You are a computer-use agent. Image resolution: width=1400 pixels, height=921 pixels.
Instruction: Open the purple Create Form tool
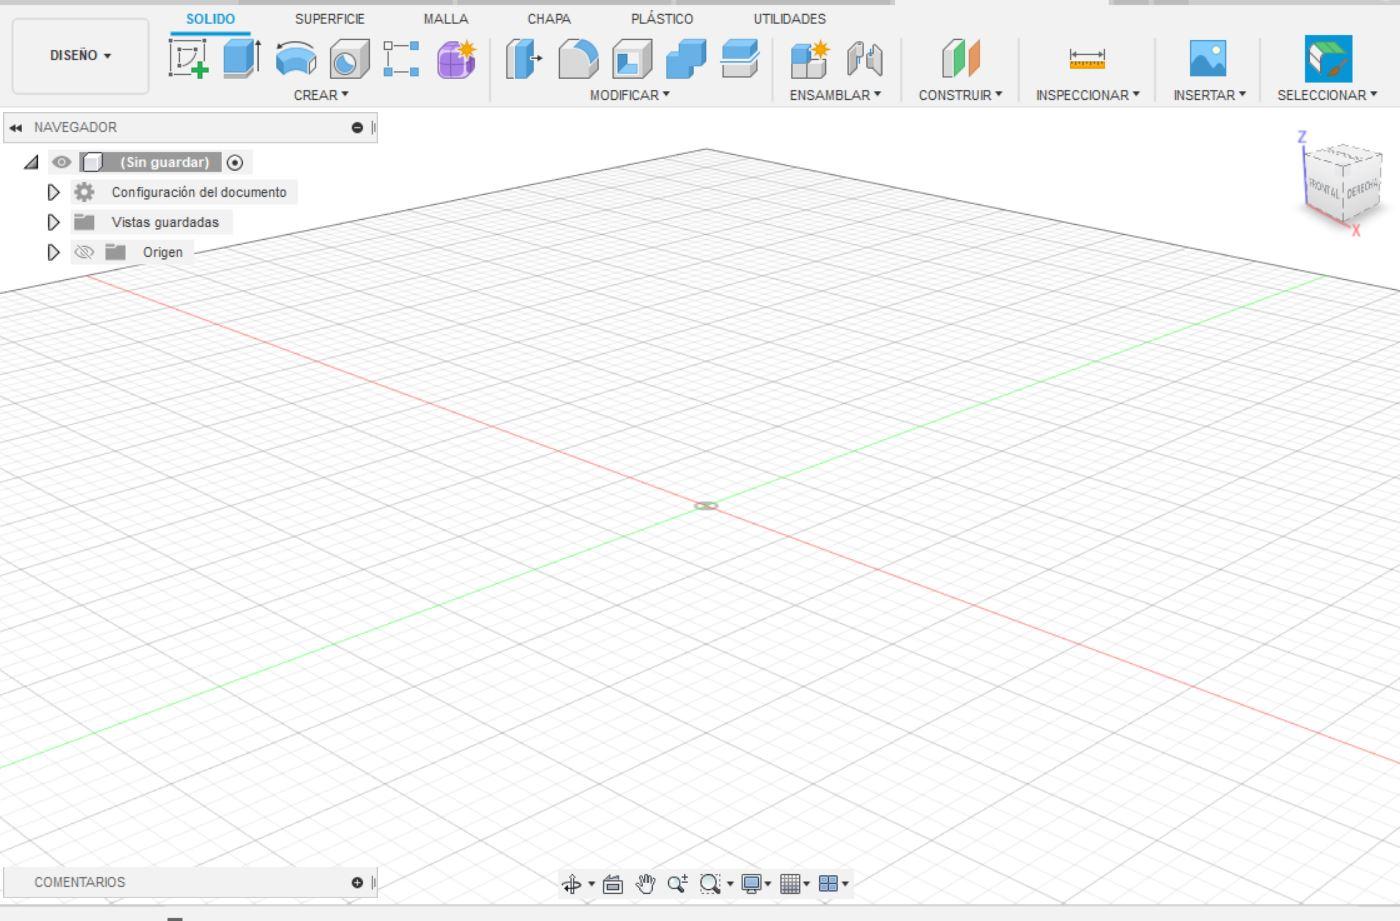(x=456, y=59)
